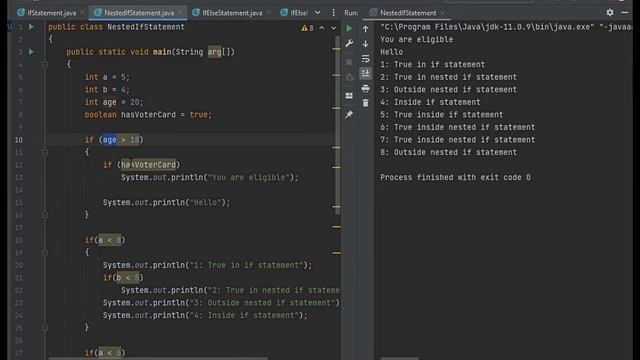
Task: Clear all console output with trash icon
Action: click(x=365, y=103)
